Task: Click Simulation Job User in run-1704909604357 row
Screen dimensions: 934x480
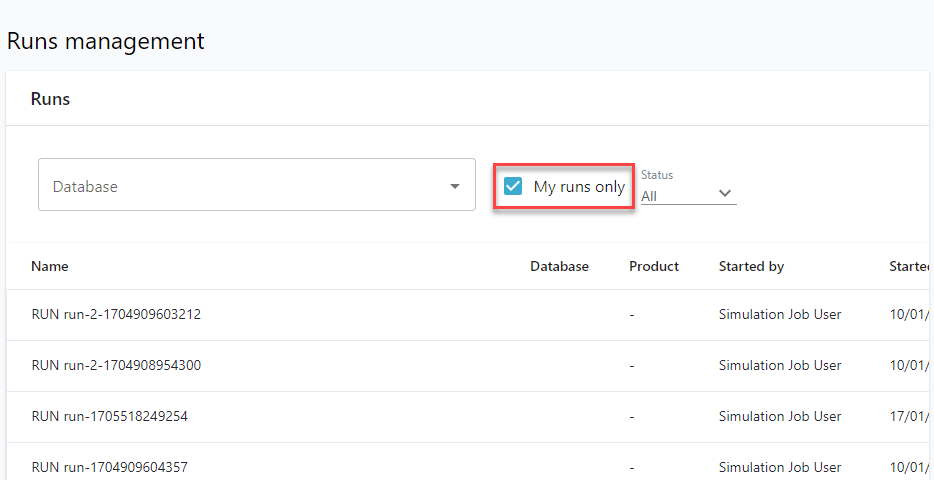Action: [x=780, y=467]
